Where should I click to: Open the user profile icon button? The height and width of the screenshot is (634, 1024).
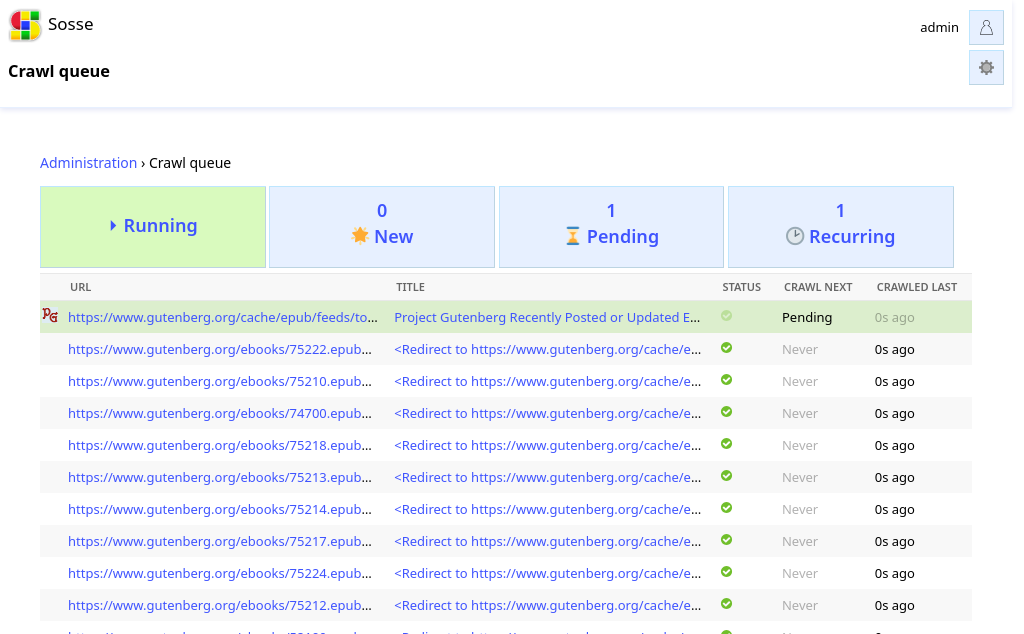pyautogui.click(x=986, y=27)
